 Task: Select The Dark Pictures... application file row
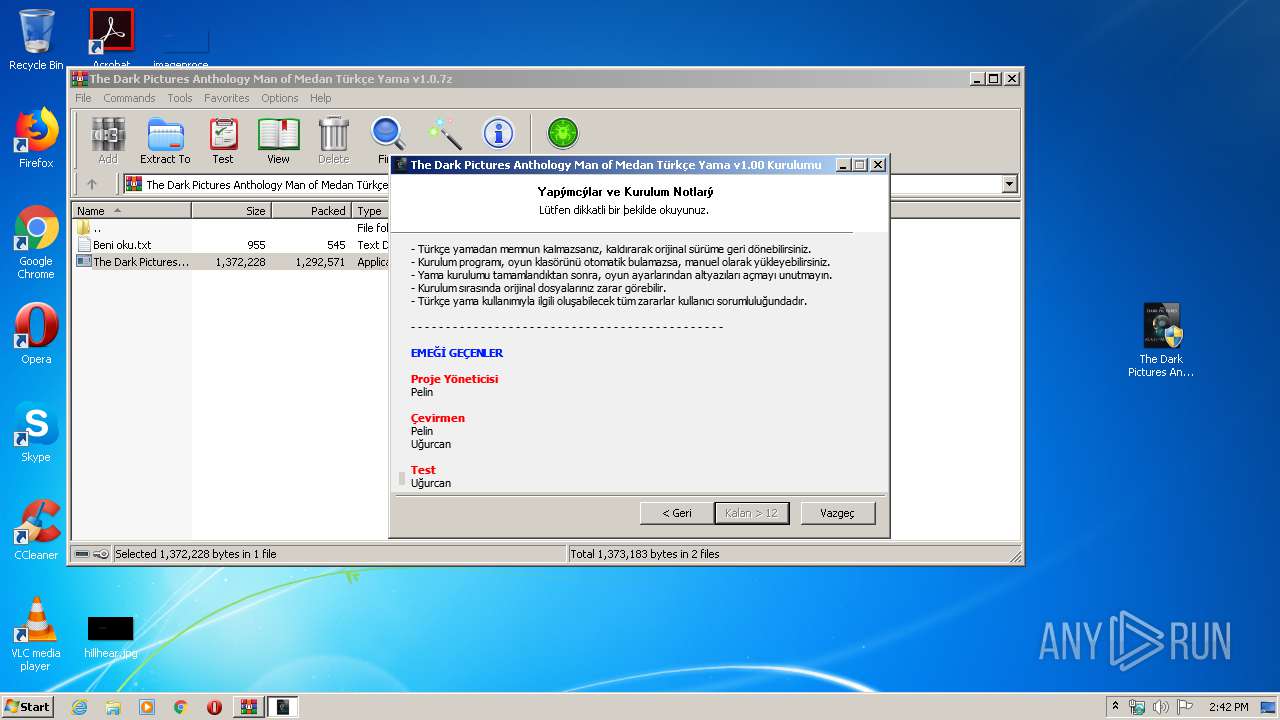232,262
